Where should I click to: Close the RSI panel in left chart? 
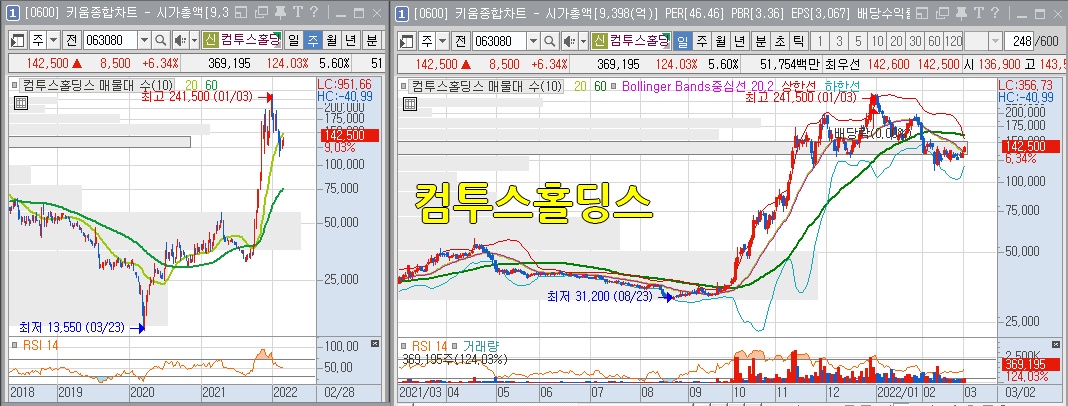coord(374,344)
